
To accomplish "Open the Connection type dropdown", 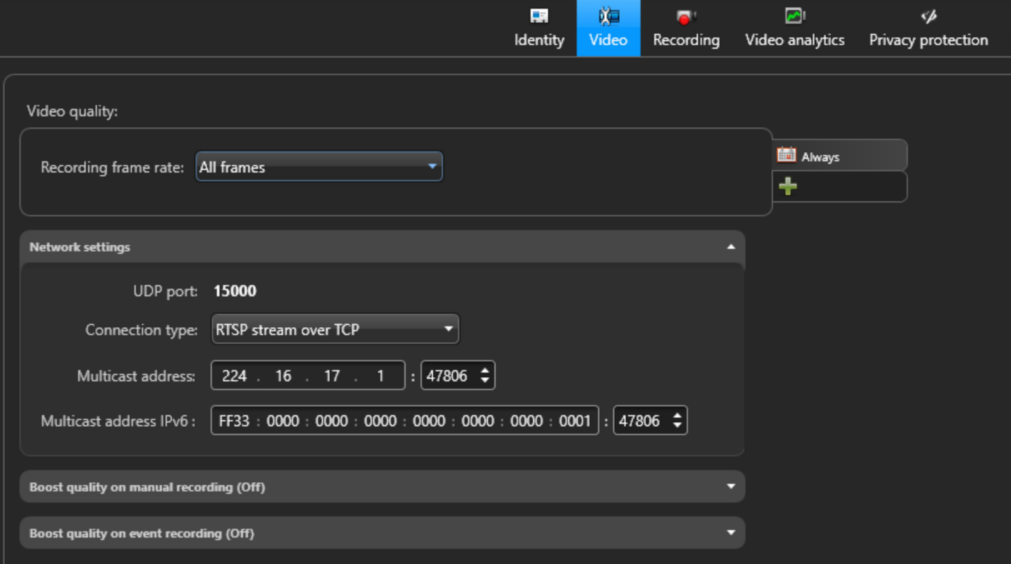I will (x=335, y=329).
